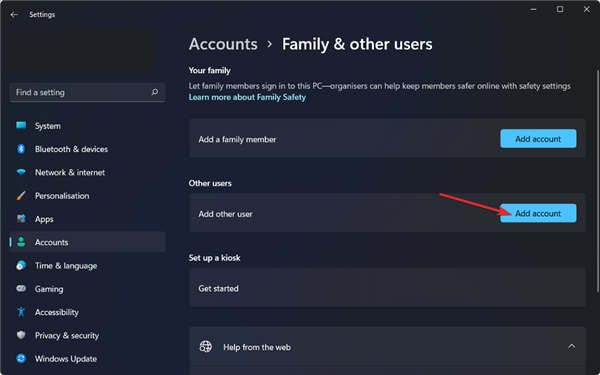Open Network & internet wifi icon

tap(21, 172)
